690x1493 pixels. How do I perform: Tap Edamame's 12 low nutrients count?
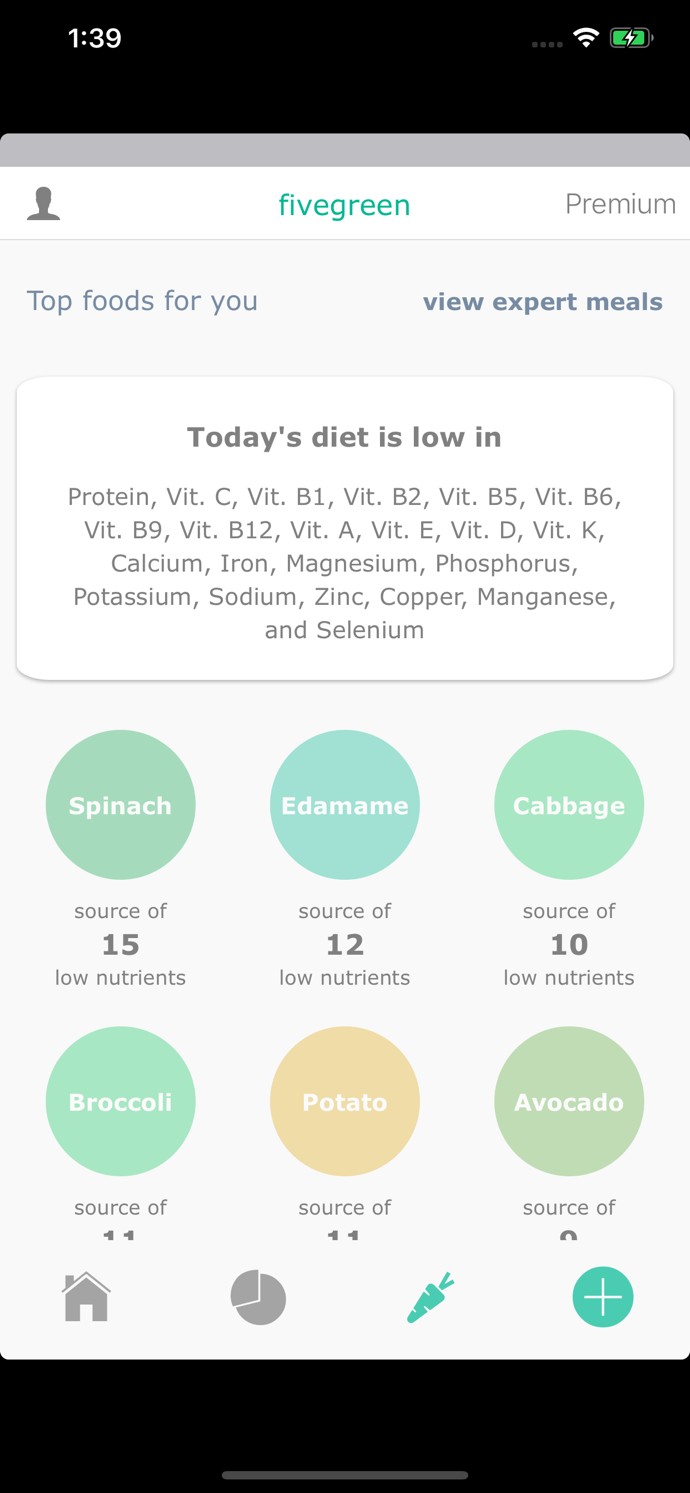pos(345,945)
